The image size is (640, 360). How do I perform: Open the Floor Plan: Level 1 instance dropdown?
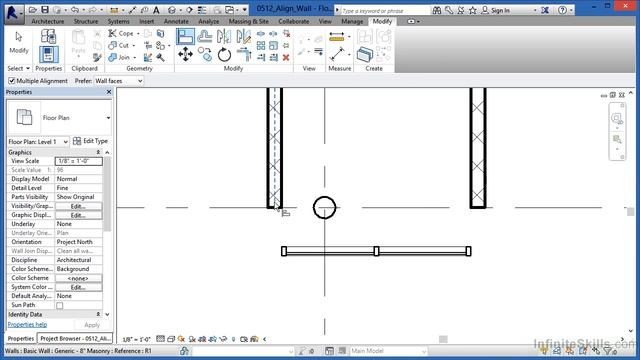38,142
